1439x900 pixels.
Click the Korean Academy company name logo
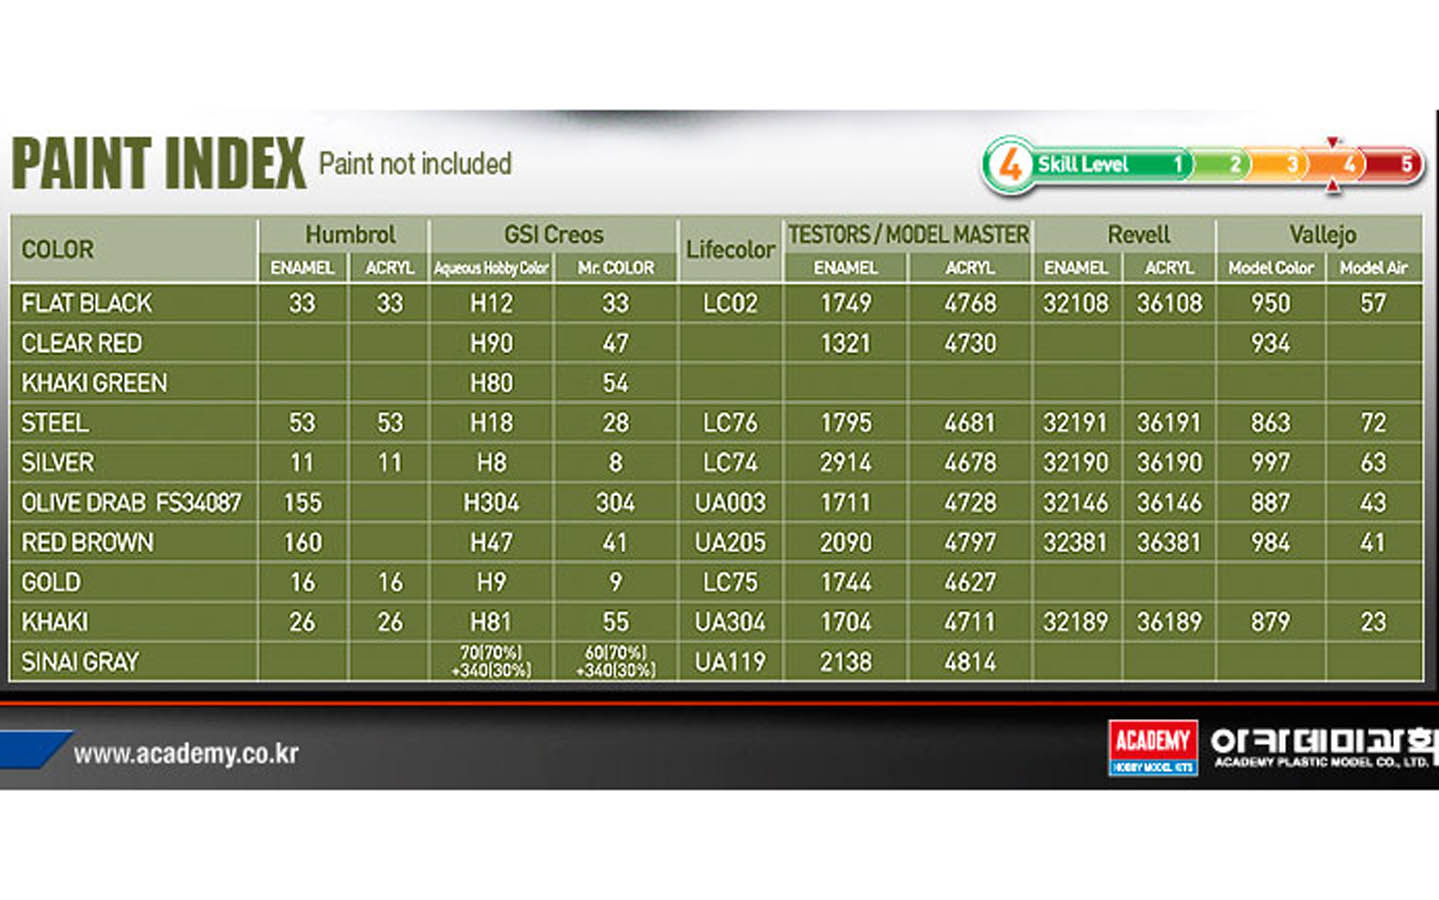click(1323, 747)
